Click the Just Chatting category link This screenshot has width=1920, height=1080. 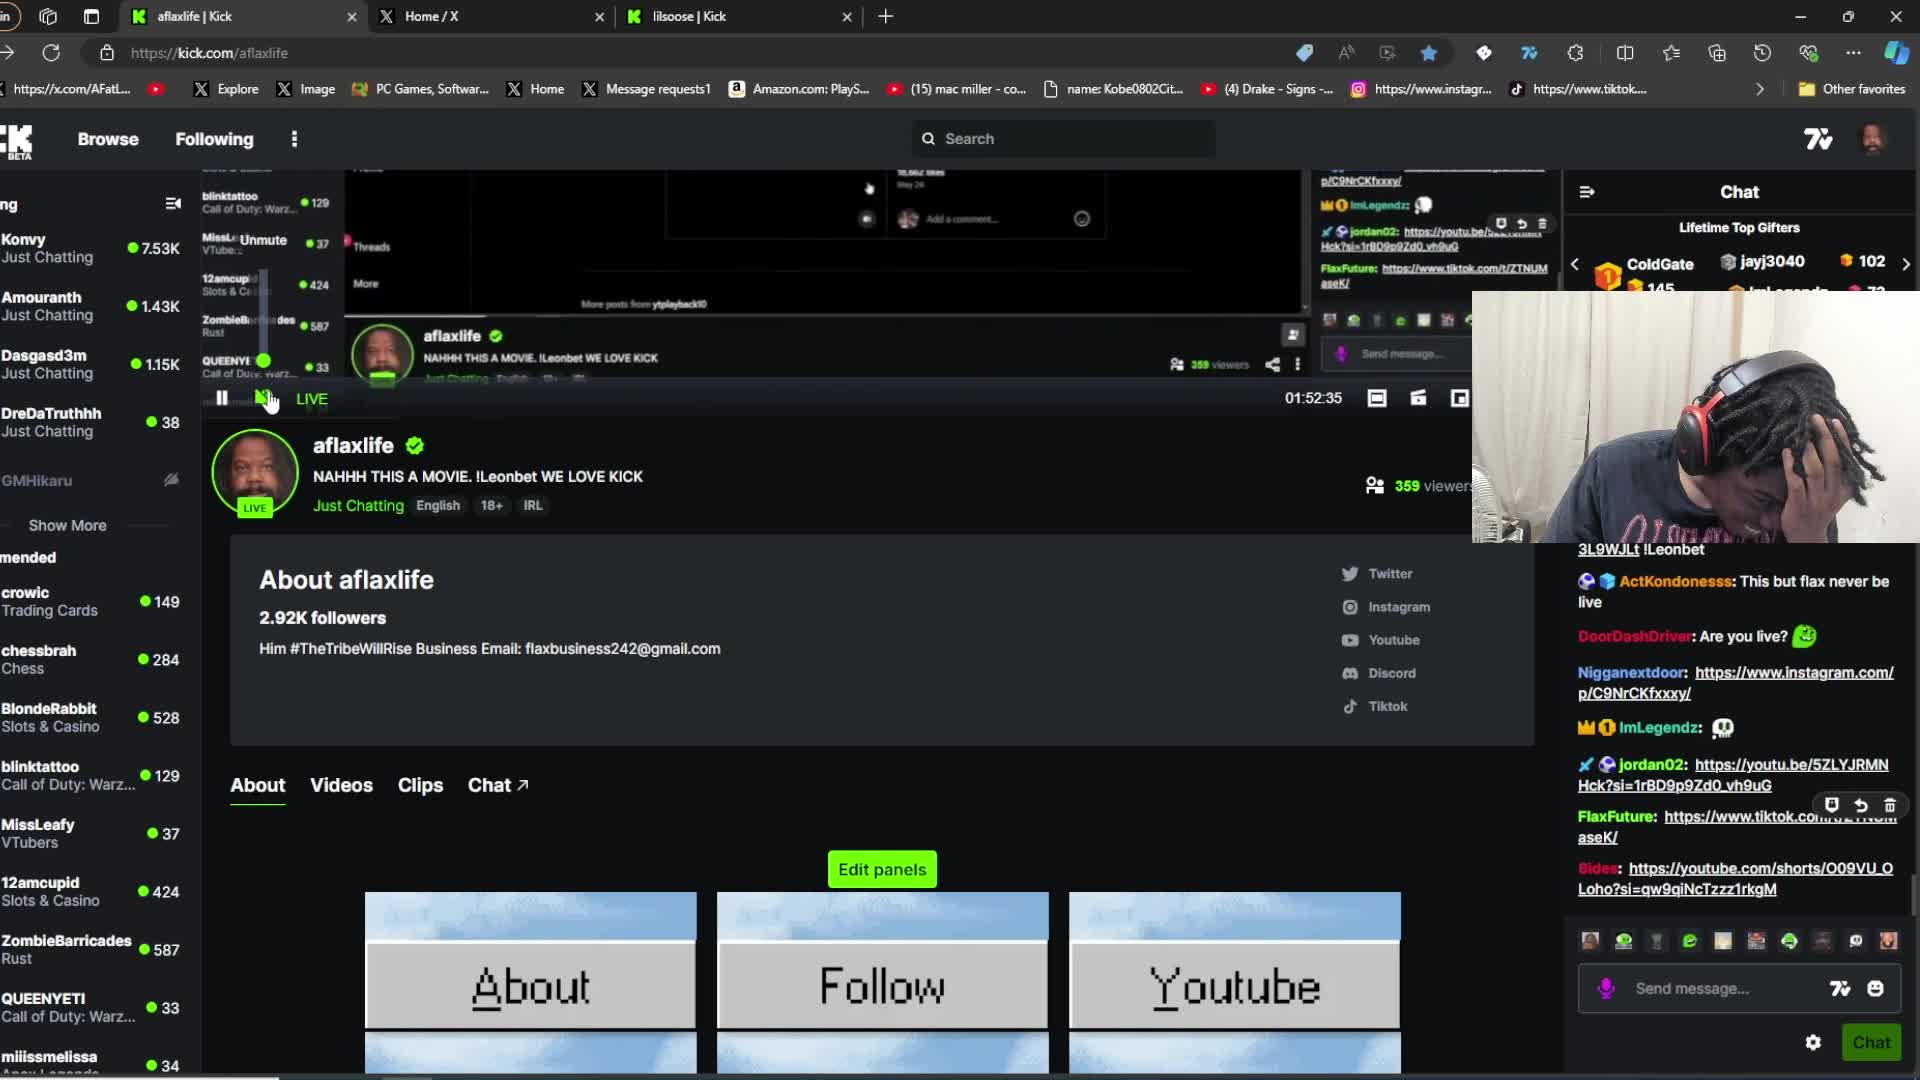click(358, 505)
